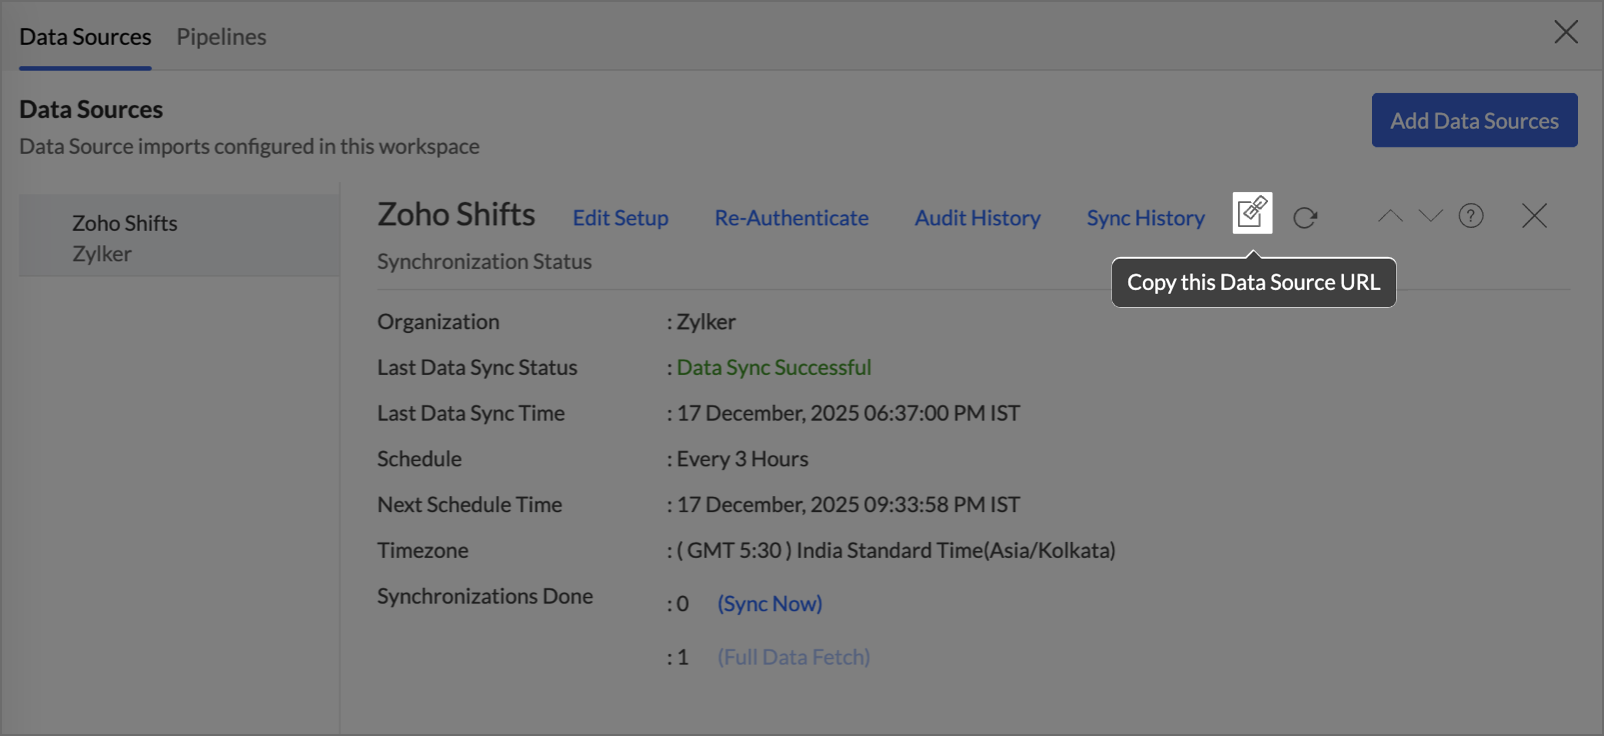Click the Re-Authenticate link
This screenshot has width=1604, height=736.
[x=791, y=218]
